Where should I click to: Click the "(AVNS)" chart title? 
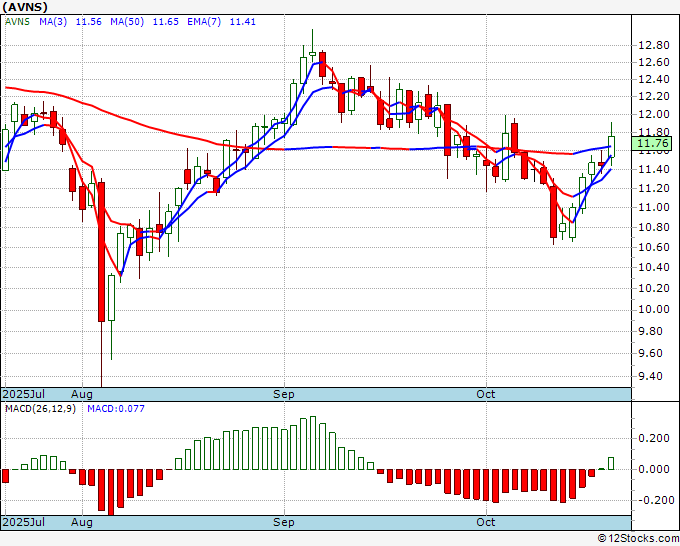pos(25,7)
